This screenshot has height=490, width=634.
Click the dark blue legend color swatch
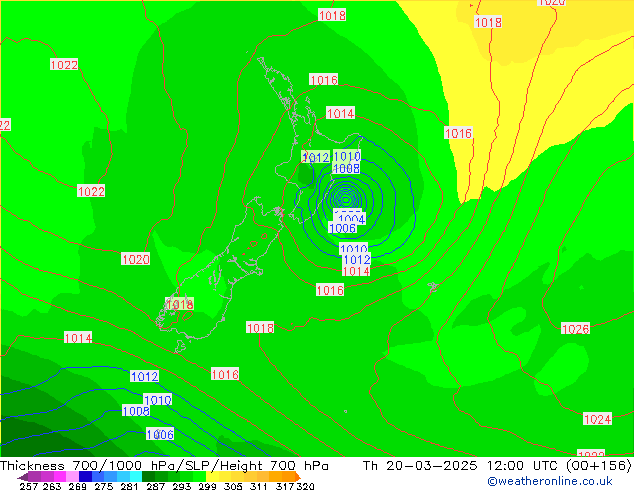85,476
